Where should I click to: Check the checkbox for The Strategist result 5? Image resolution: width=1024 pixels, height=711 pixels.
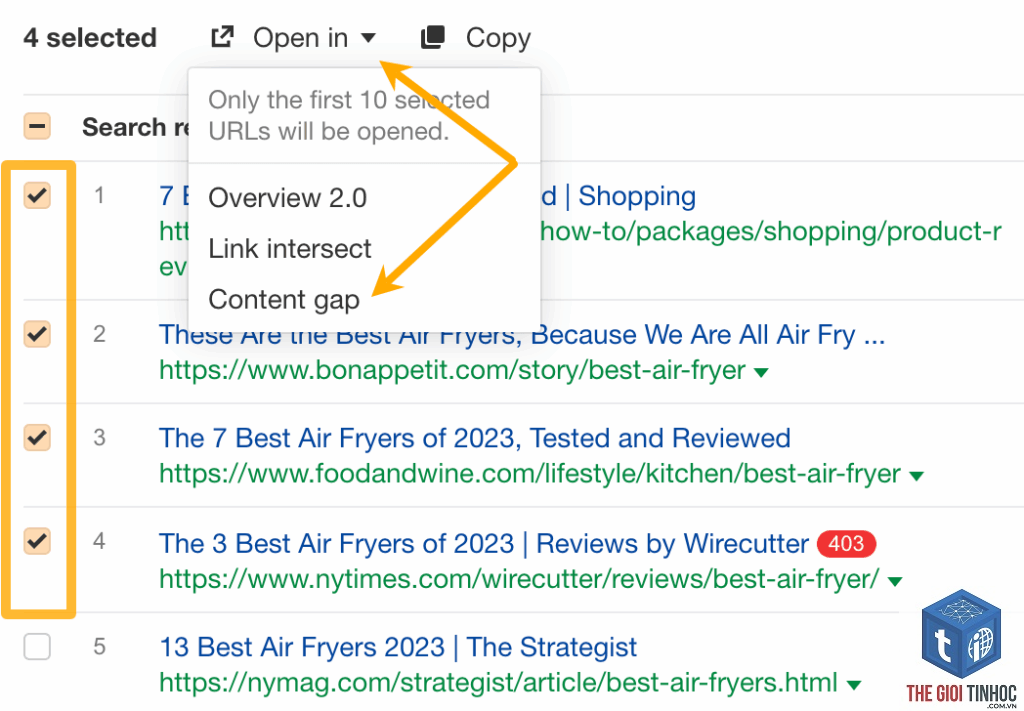click(37, 647)
